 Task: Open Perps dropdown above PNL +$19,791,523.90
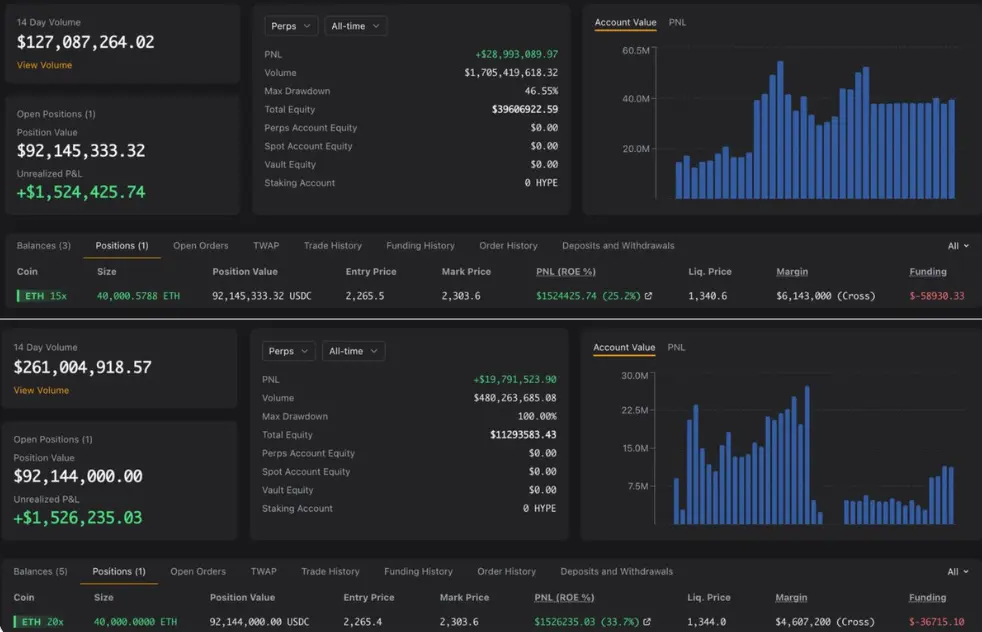[288, 351]
